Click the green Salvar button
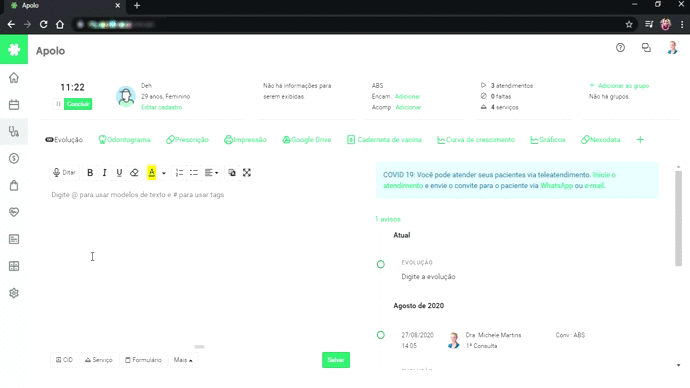This screenshot has width=690, height=388. coord(336,360)
